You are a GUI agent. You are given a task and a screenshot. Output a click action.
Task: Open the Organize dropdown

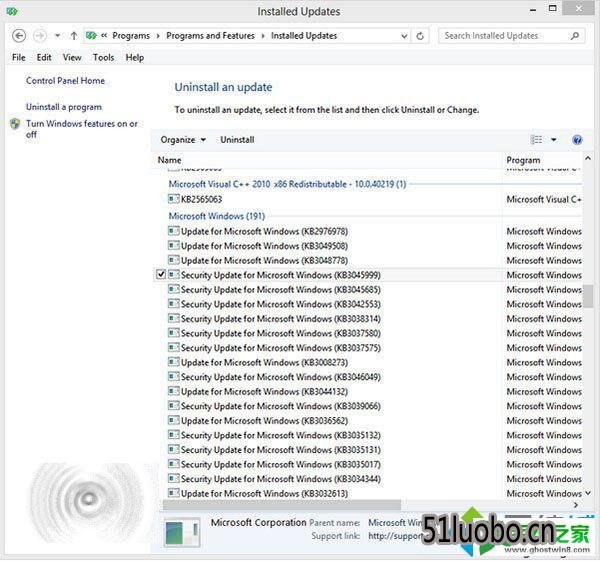[x=183, y=140]
